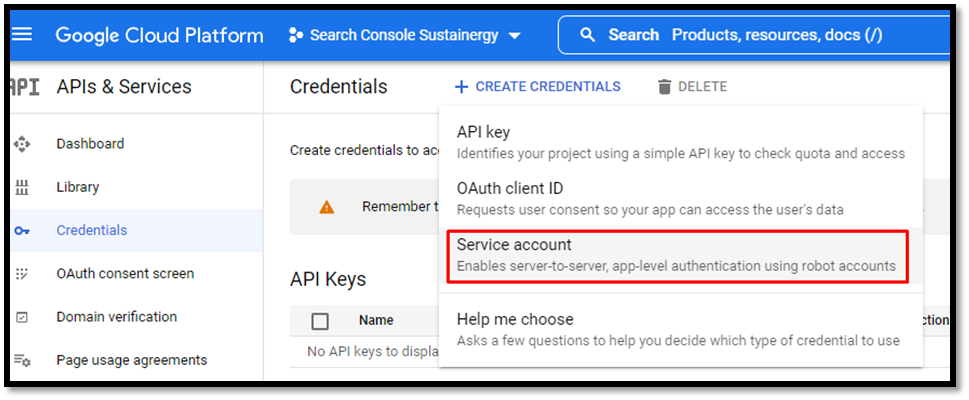The image size is (969, 400).
Task: Click the Google Cloud Platform logo link
Action: coord(159,35)
